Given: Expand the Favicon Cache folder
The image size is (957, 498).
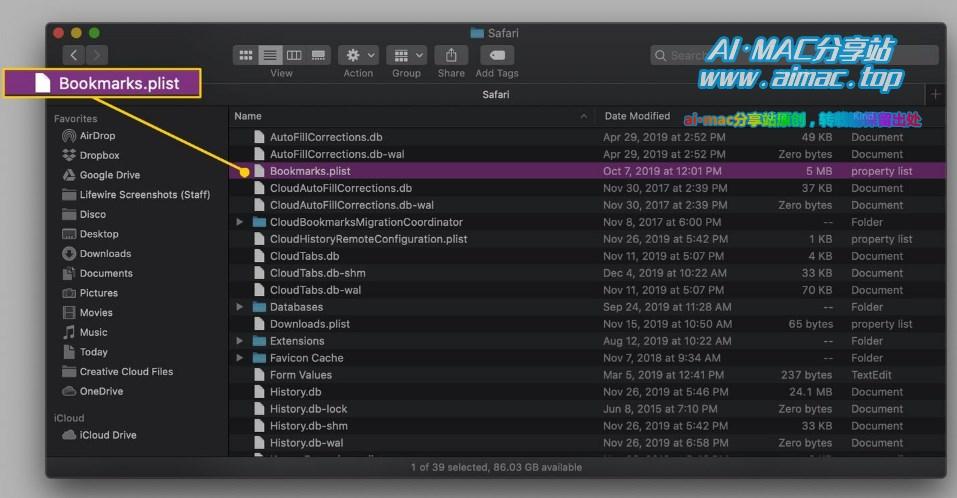Looking at the screenshot, I should pyautogui.click(x=240, y=358).
